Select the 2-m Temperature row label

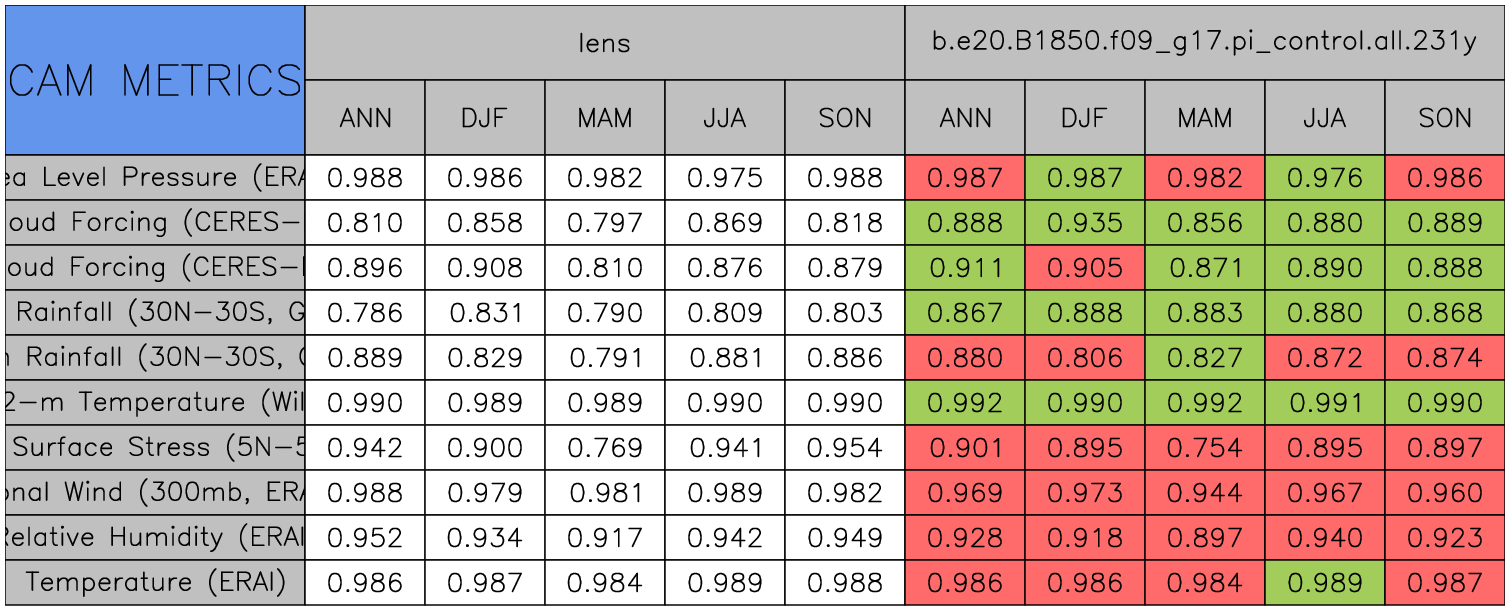(155, 403)
